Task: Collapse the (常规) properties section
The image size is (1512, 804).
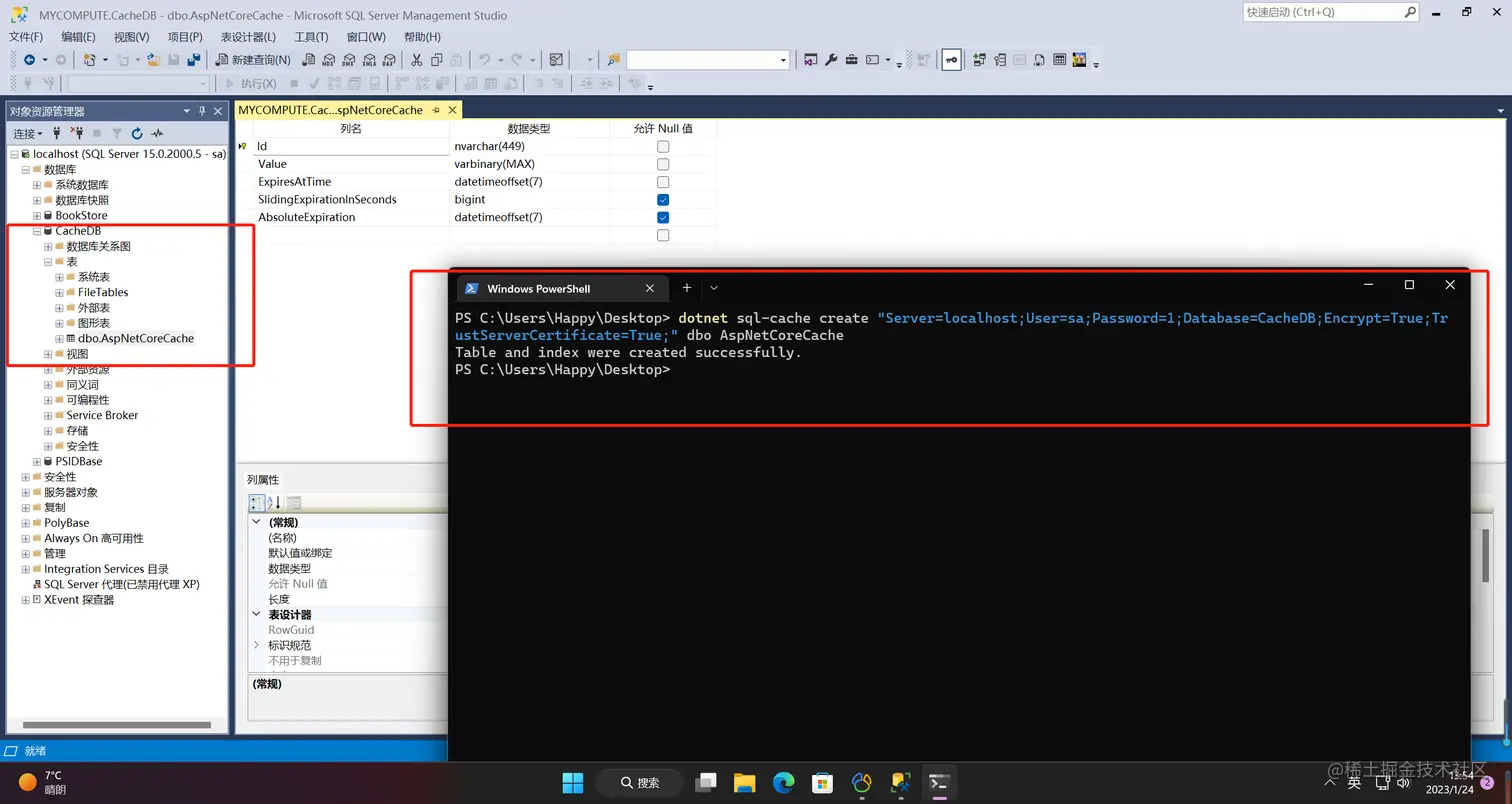Action: (256, 522)
